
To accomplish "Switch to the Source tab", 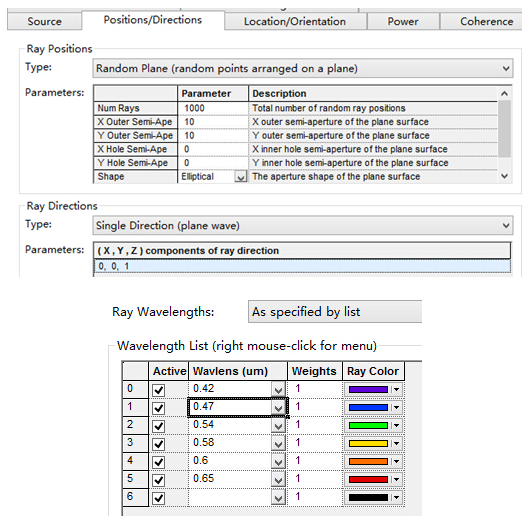I will pyautogui.click(x=44, y=21).
